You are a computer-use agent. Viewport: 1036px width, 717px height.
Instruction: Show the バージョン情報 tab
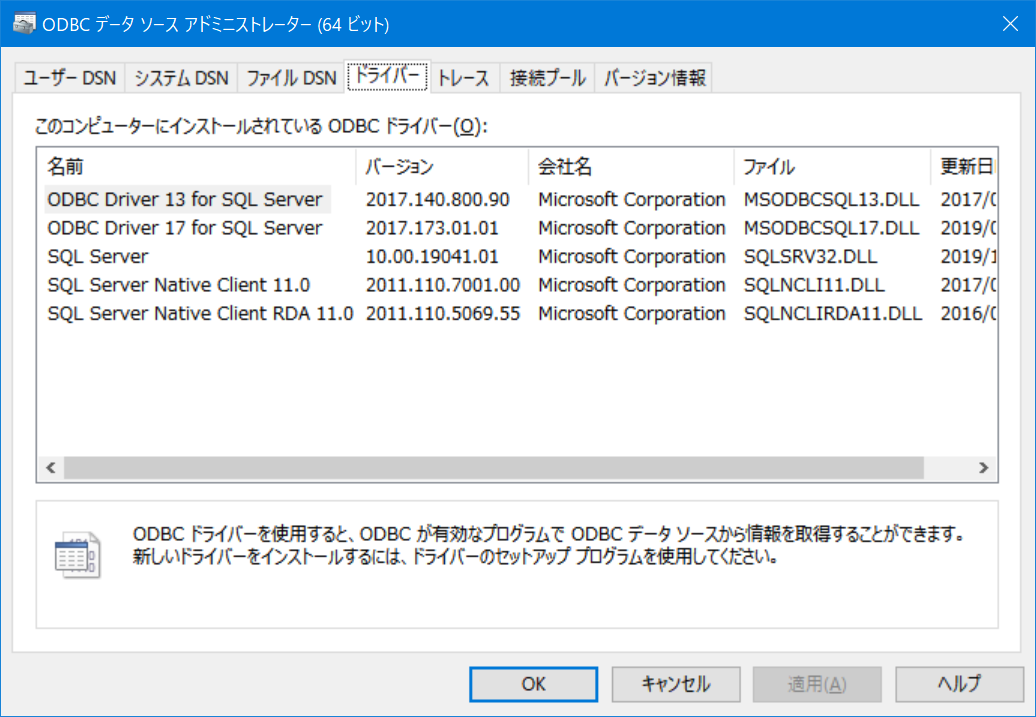[x=654, y=78]
